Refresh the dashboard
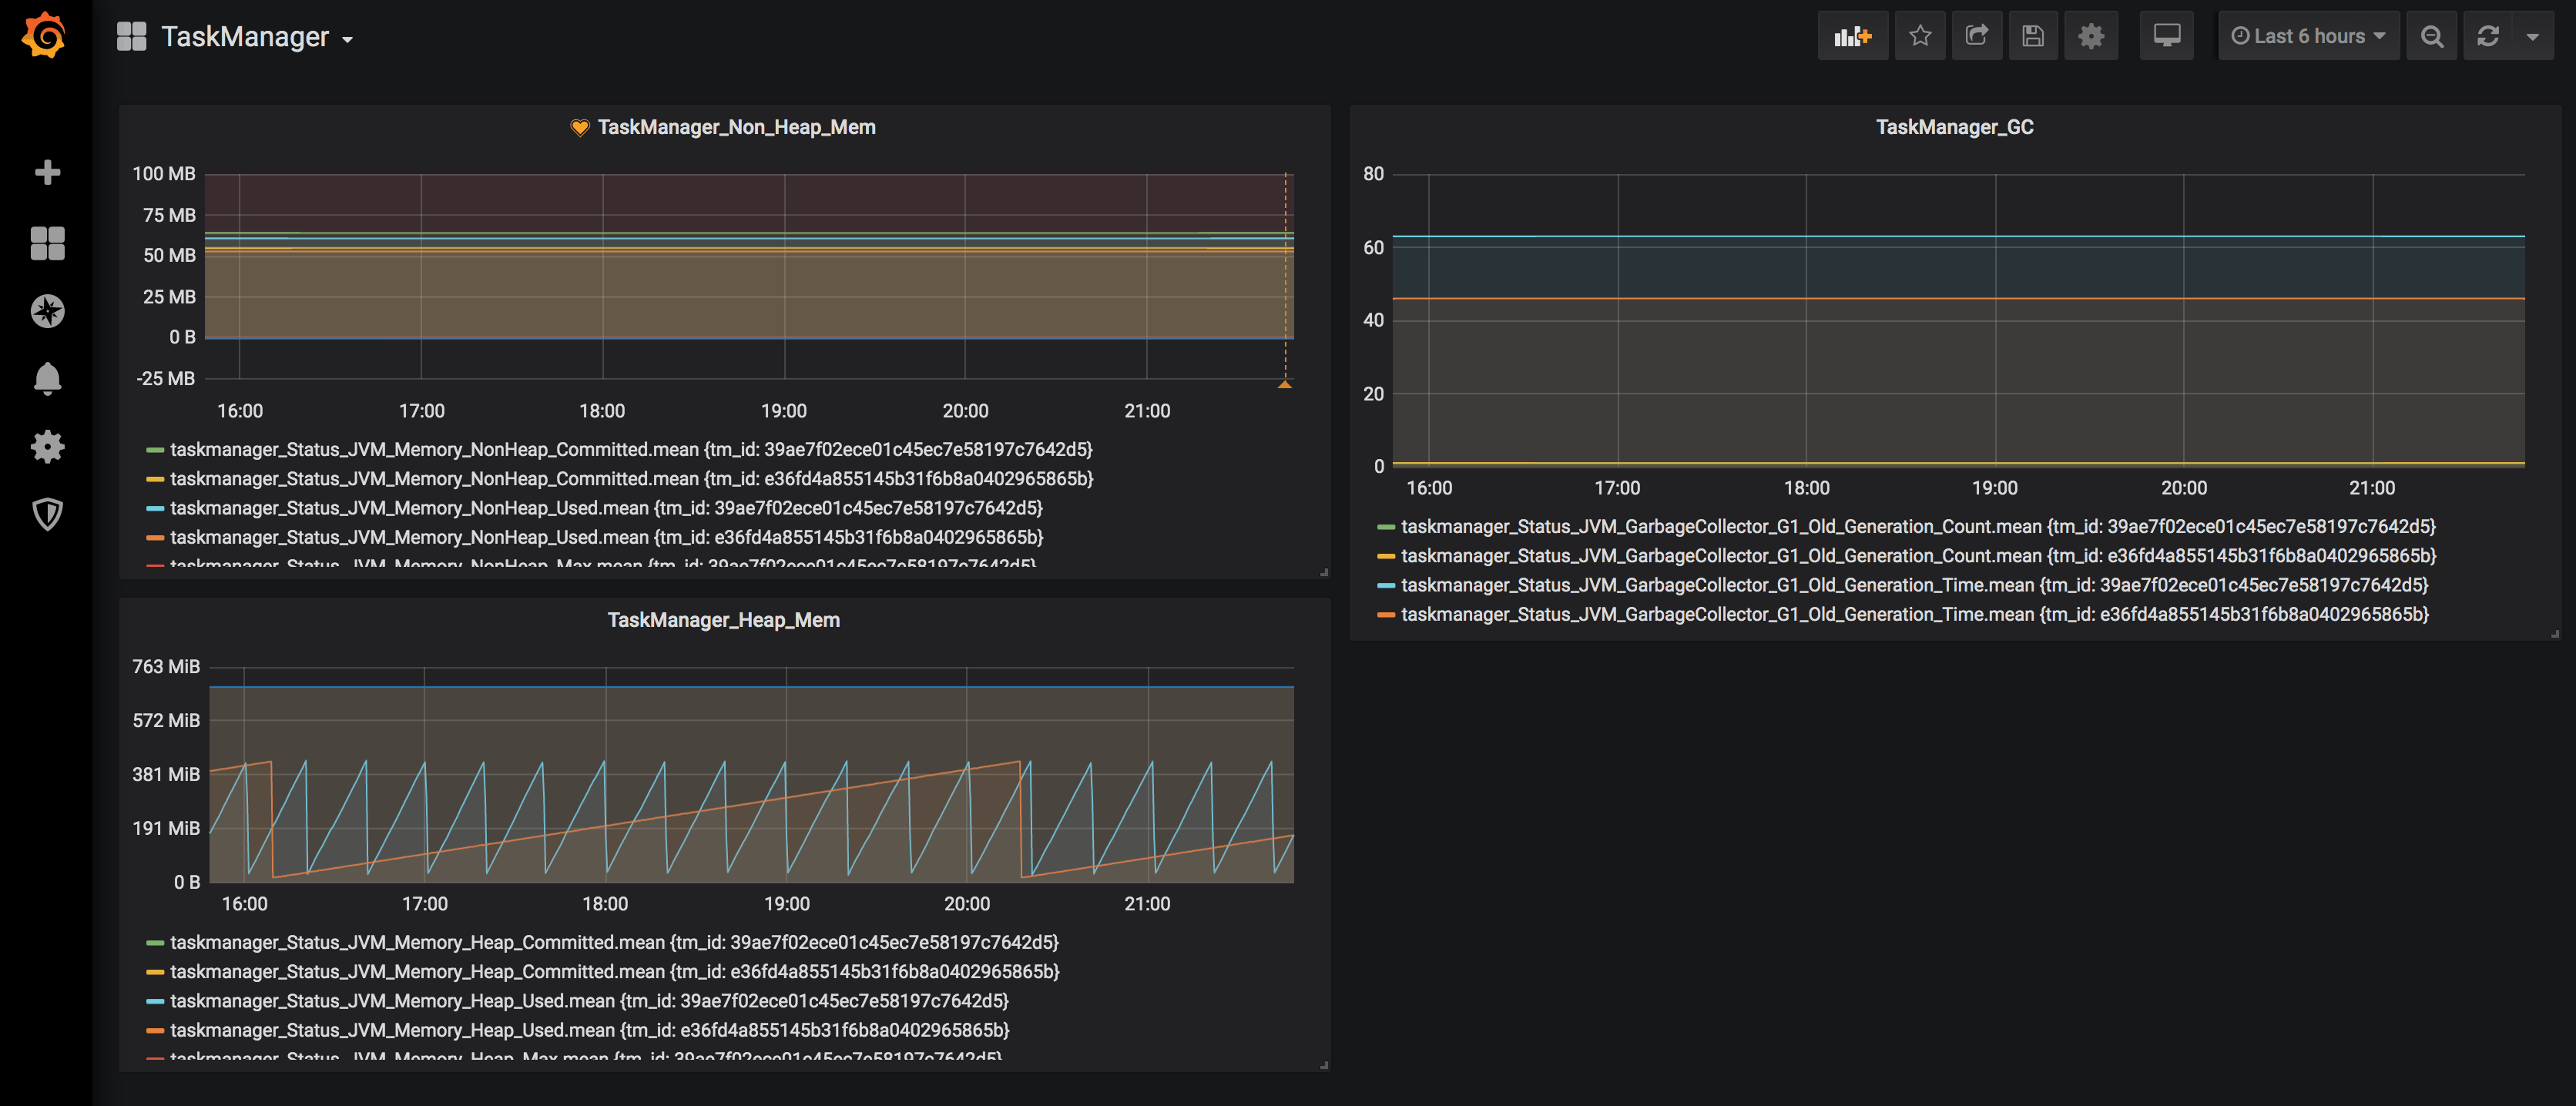2576x1106 pixels. [x=2487, y=36]
